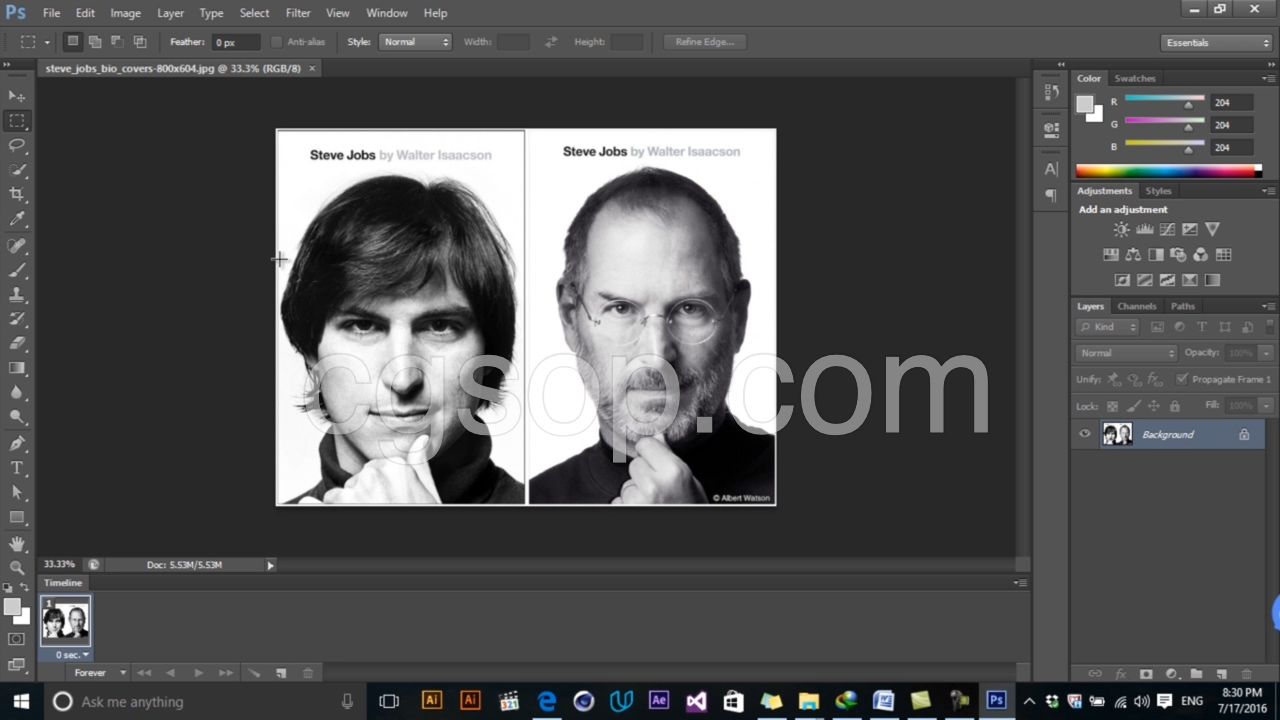Open the Image menu

(125, 13)
